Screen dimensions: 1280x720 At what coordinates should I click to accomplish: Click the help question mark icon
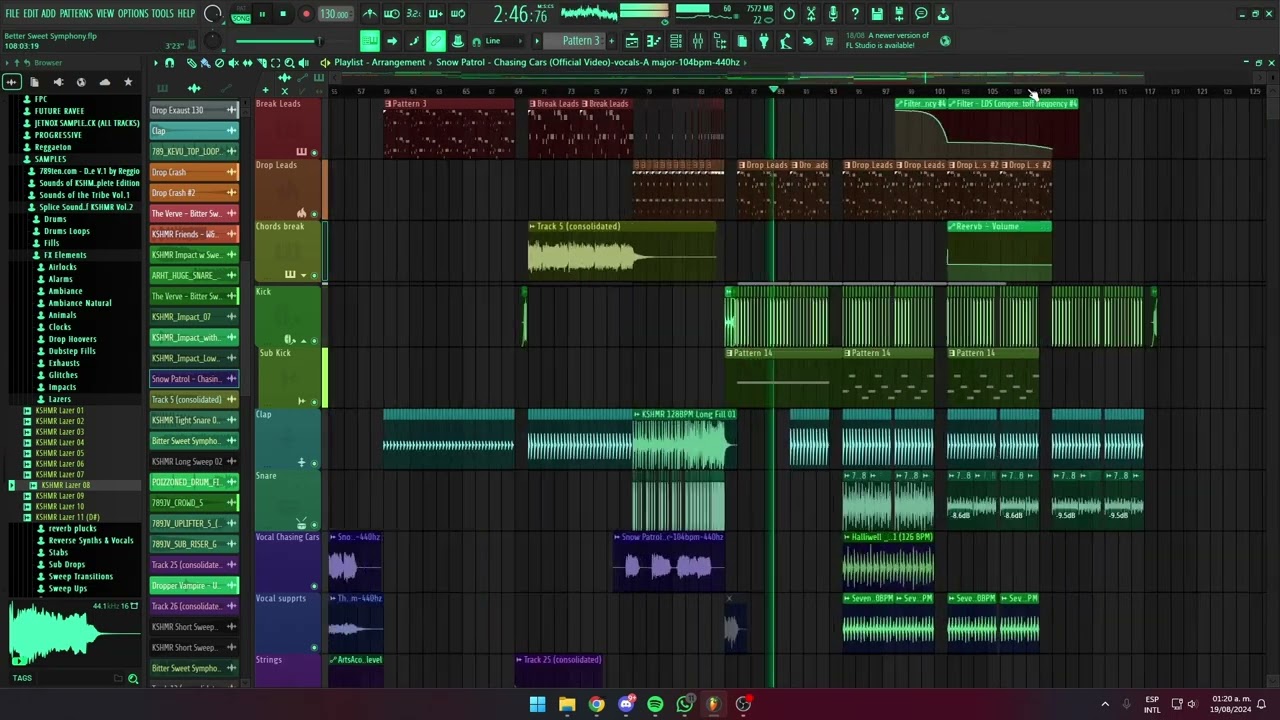point(855,14)
